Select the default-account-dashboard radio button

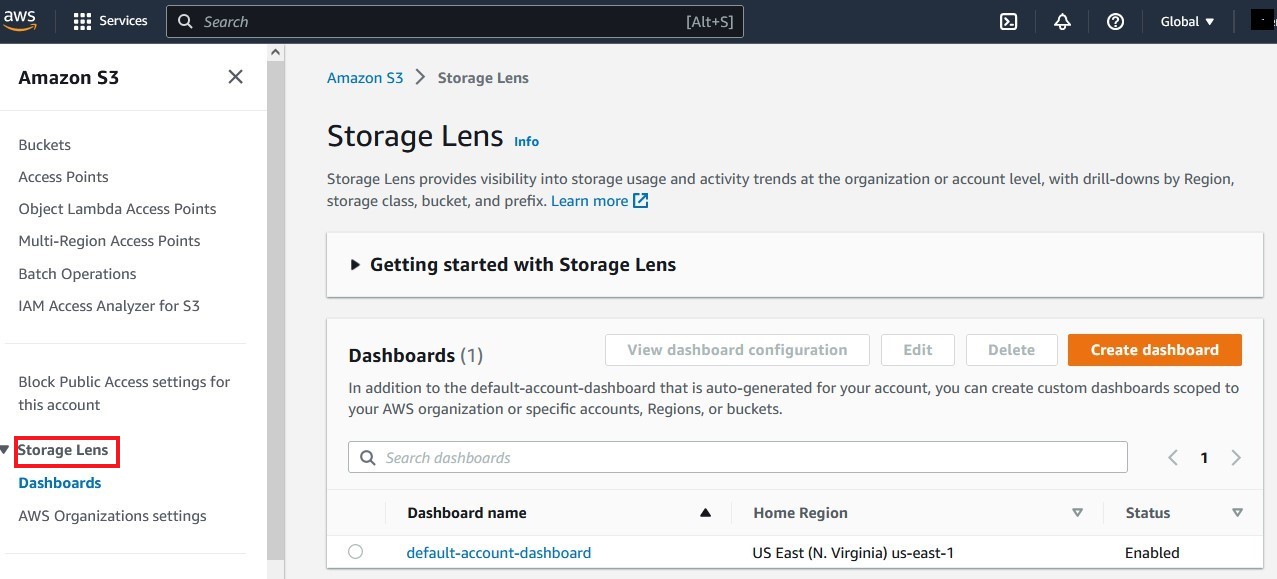click(x=355, y=552)
